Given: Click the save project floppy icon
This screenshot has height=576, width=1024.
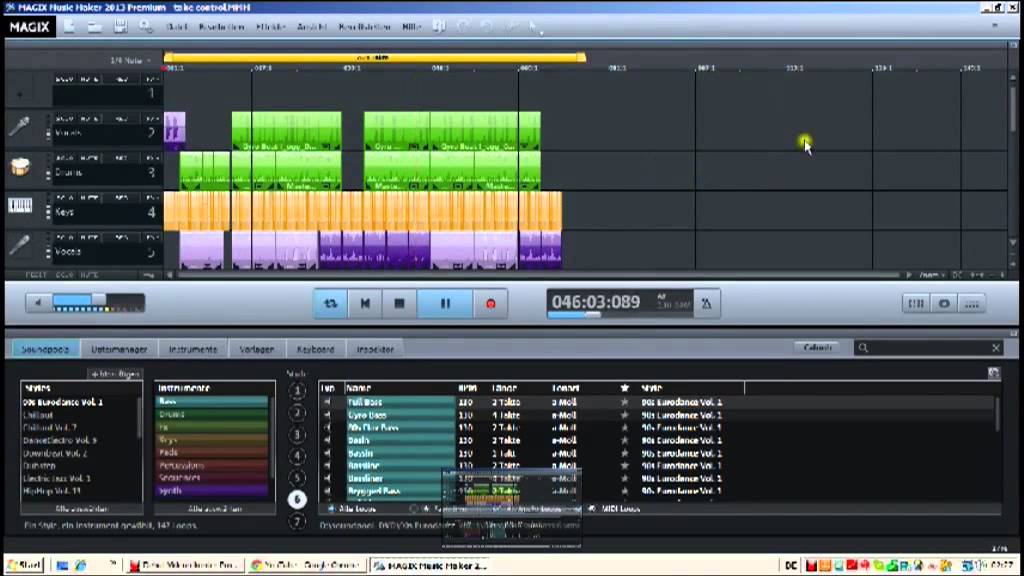Looking at the screenshot, I should [120, 27].
